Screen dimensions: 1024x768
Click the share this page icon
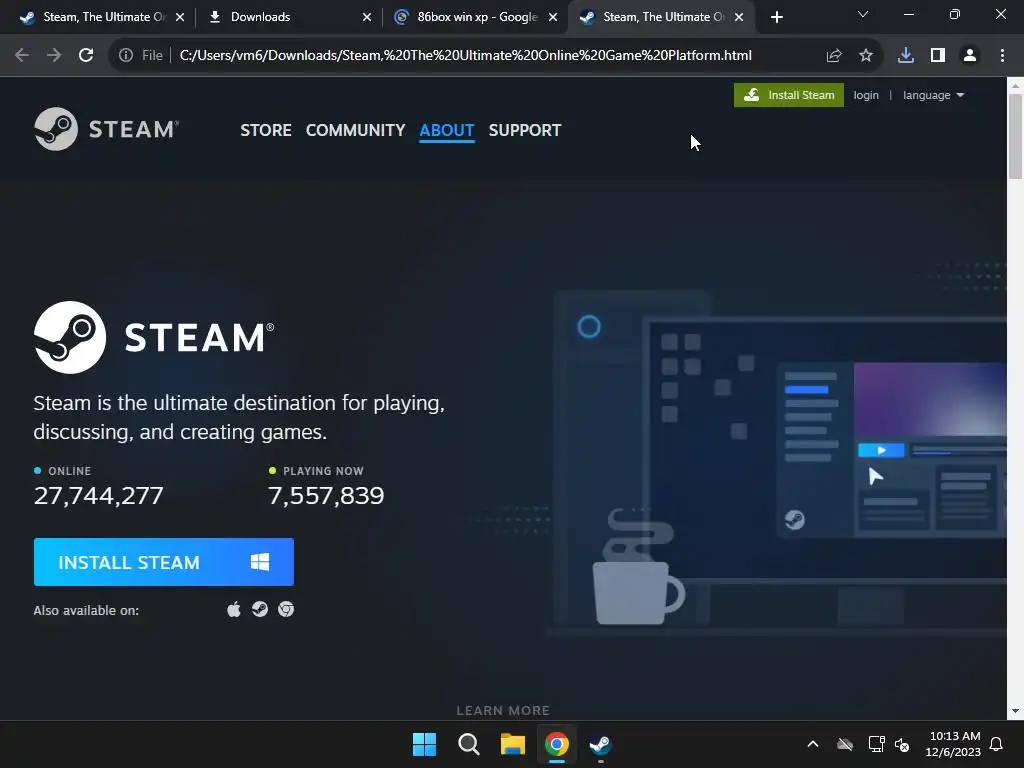[x=834, y=56]
